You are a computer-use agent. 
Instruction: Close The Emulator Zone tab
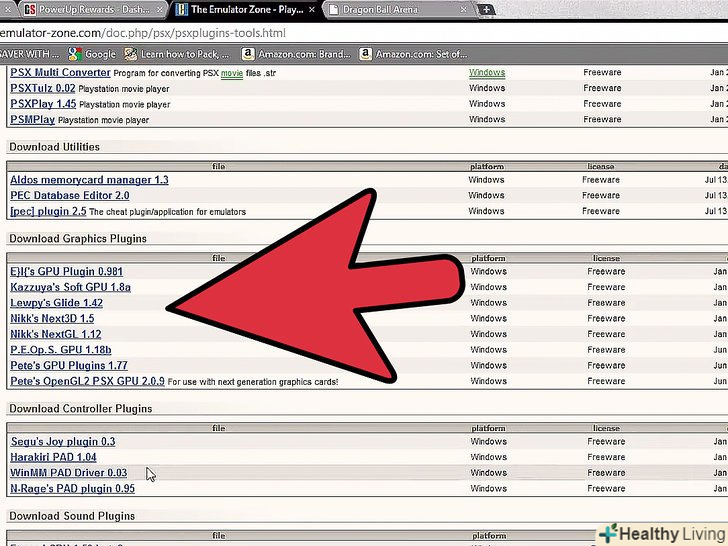pyautogui.click(x=312, y=9)
